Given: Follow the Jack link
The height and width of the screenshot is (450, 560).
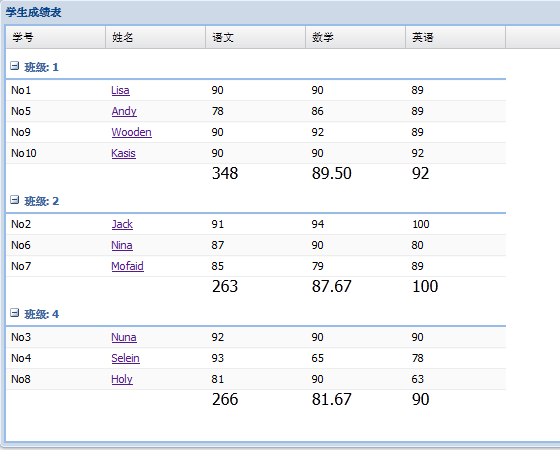Looking at the screenshot, I should [122, 224].
